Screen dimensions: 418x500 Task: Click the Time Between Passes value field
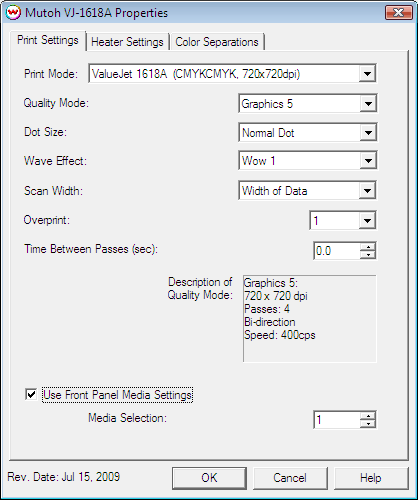[x=337, y=251]
